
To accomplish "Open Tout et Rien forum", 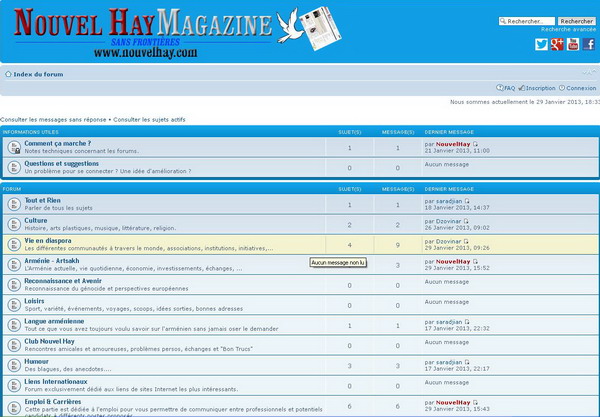I will click(x=42, y=200).
